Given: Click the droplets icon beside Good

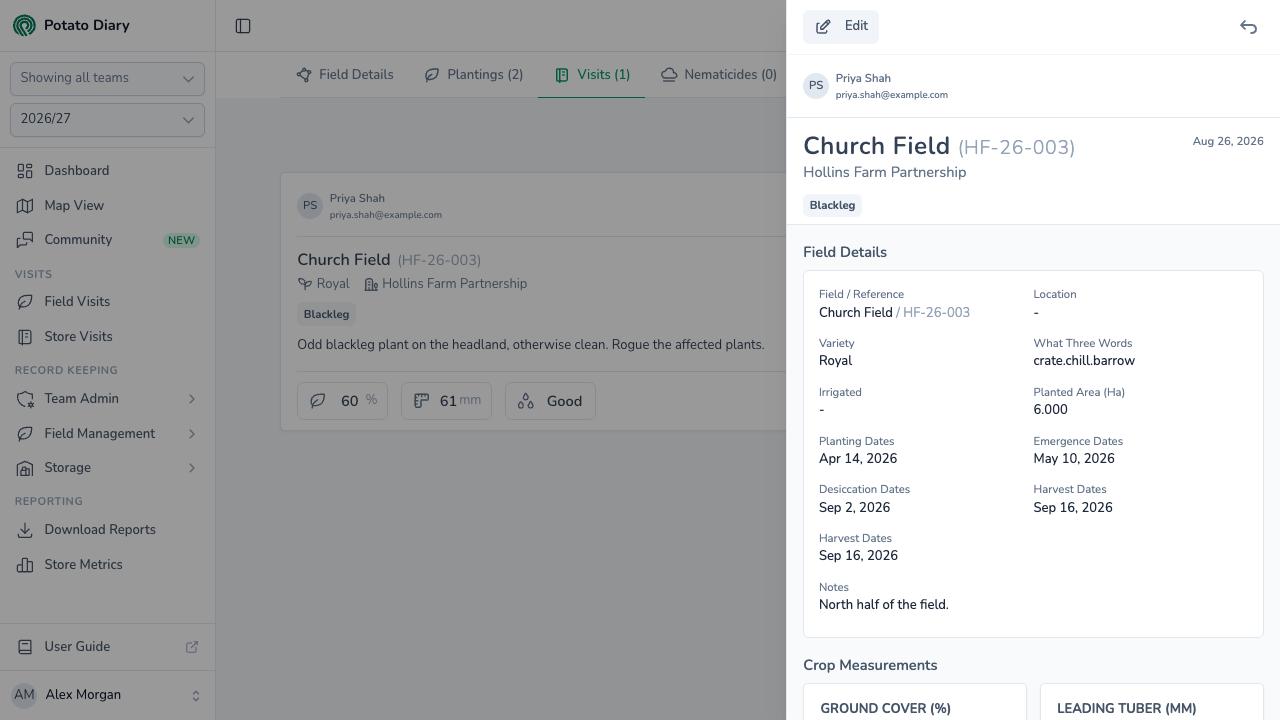Looking at the screenshot, I should [x=526, y=401].
